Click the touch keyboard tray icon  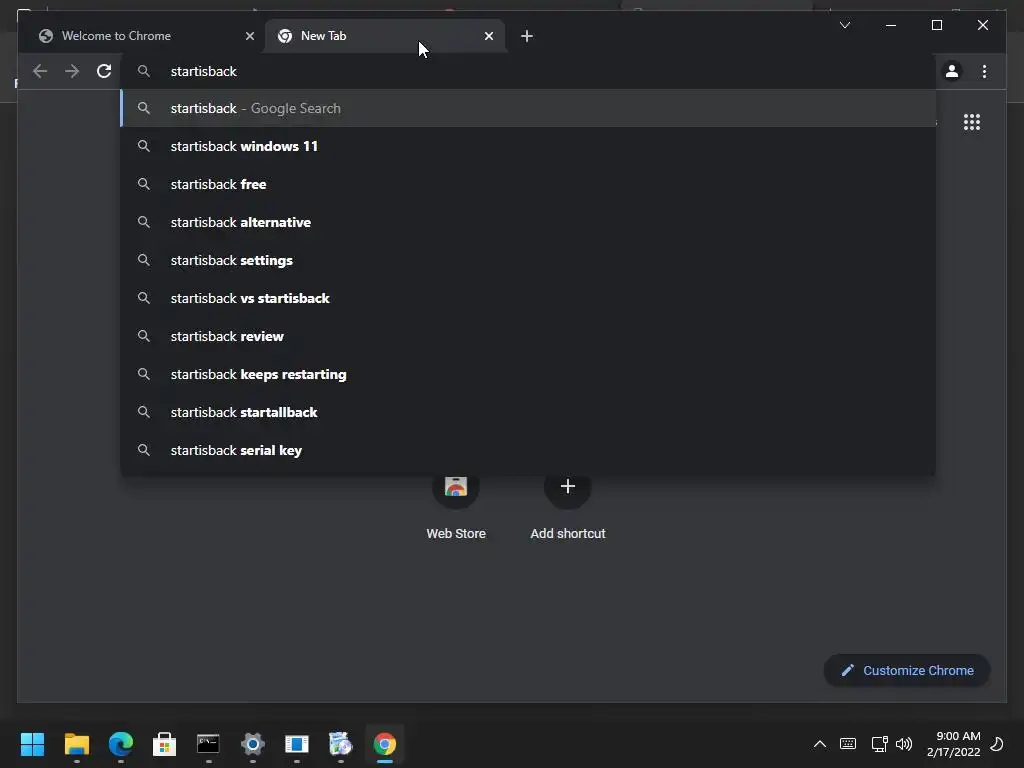click(x=848, y=744)
